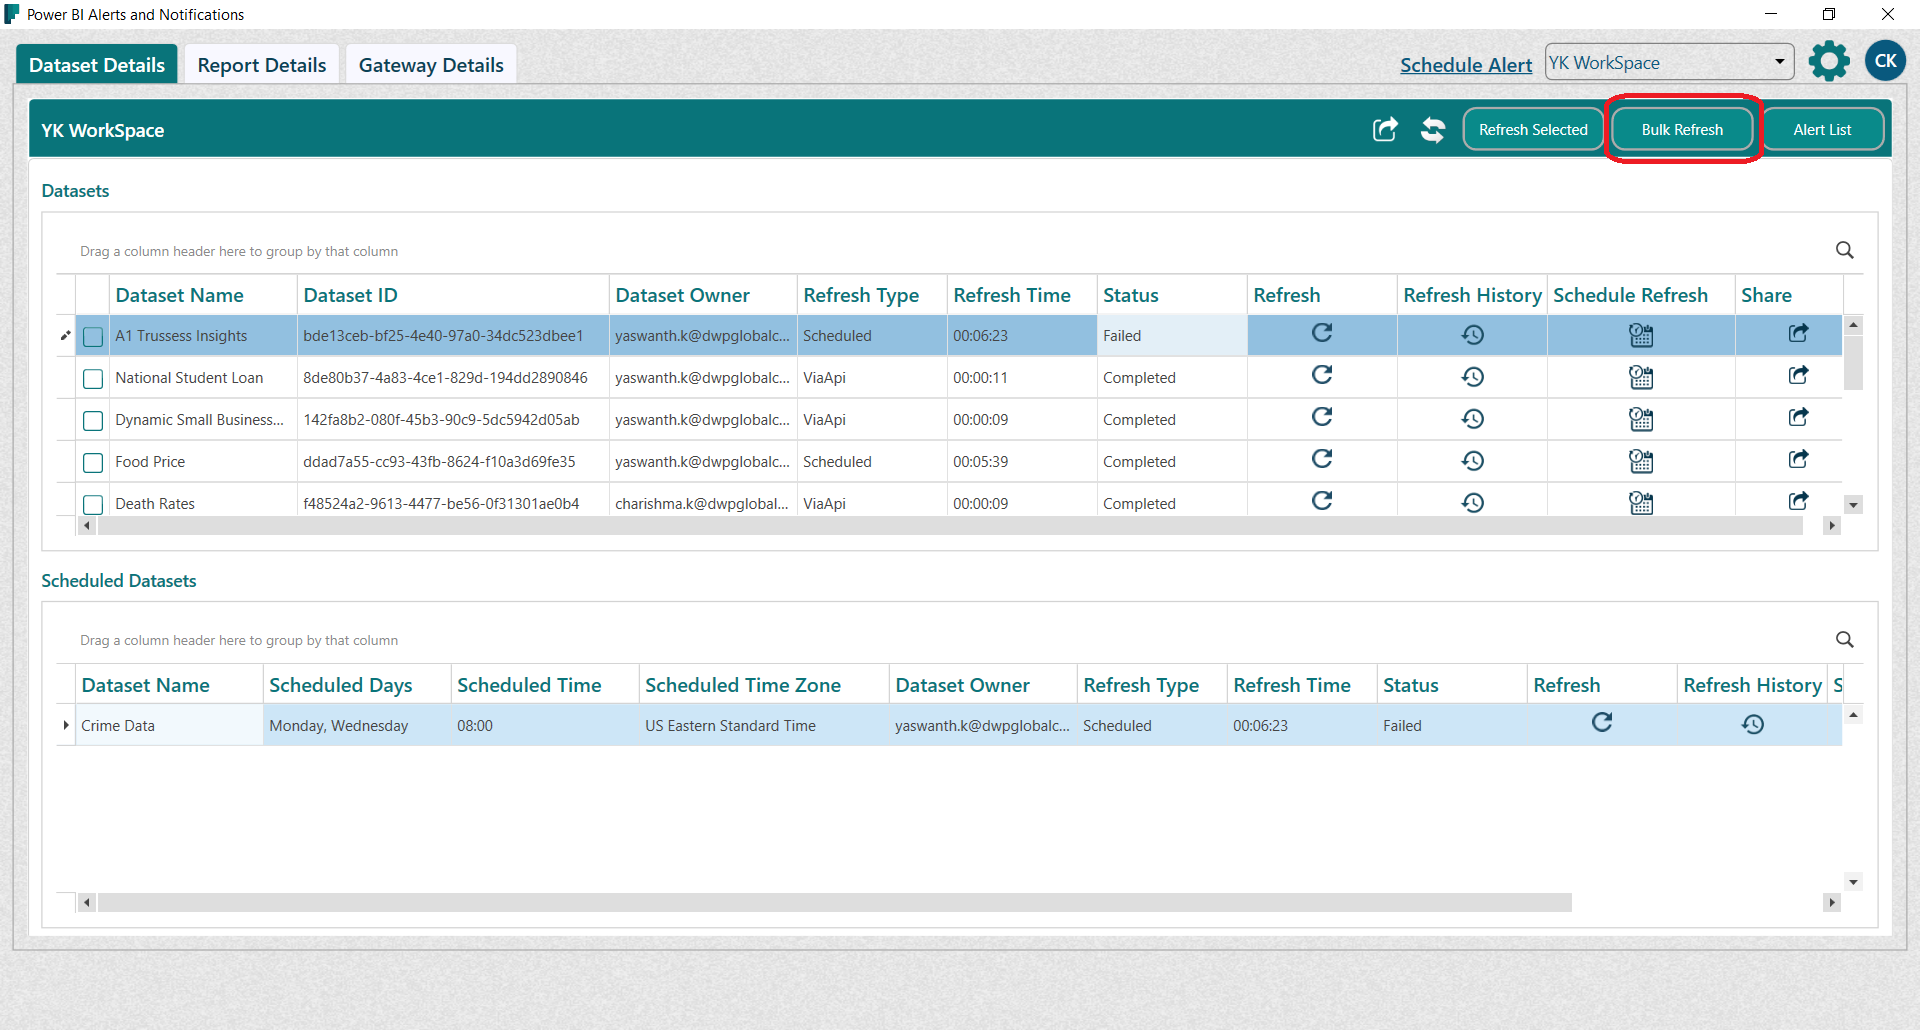
Task: Open the Alert List
Action: 1822,130
